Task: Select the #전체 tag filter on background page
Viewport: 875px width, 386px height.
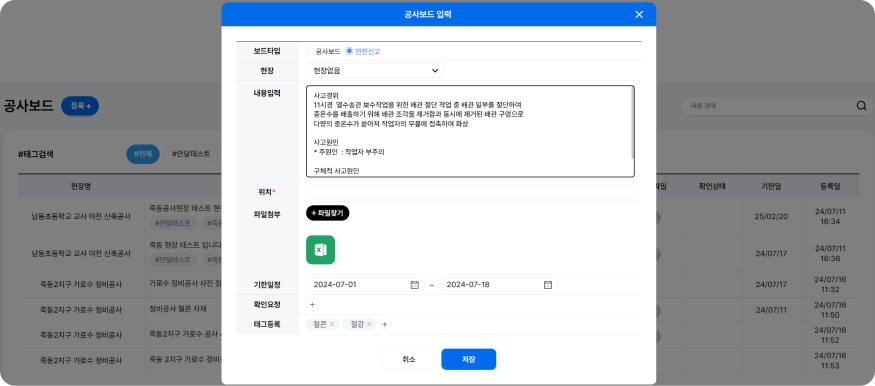Action: tap(143, 153)
